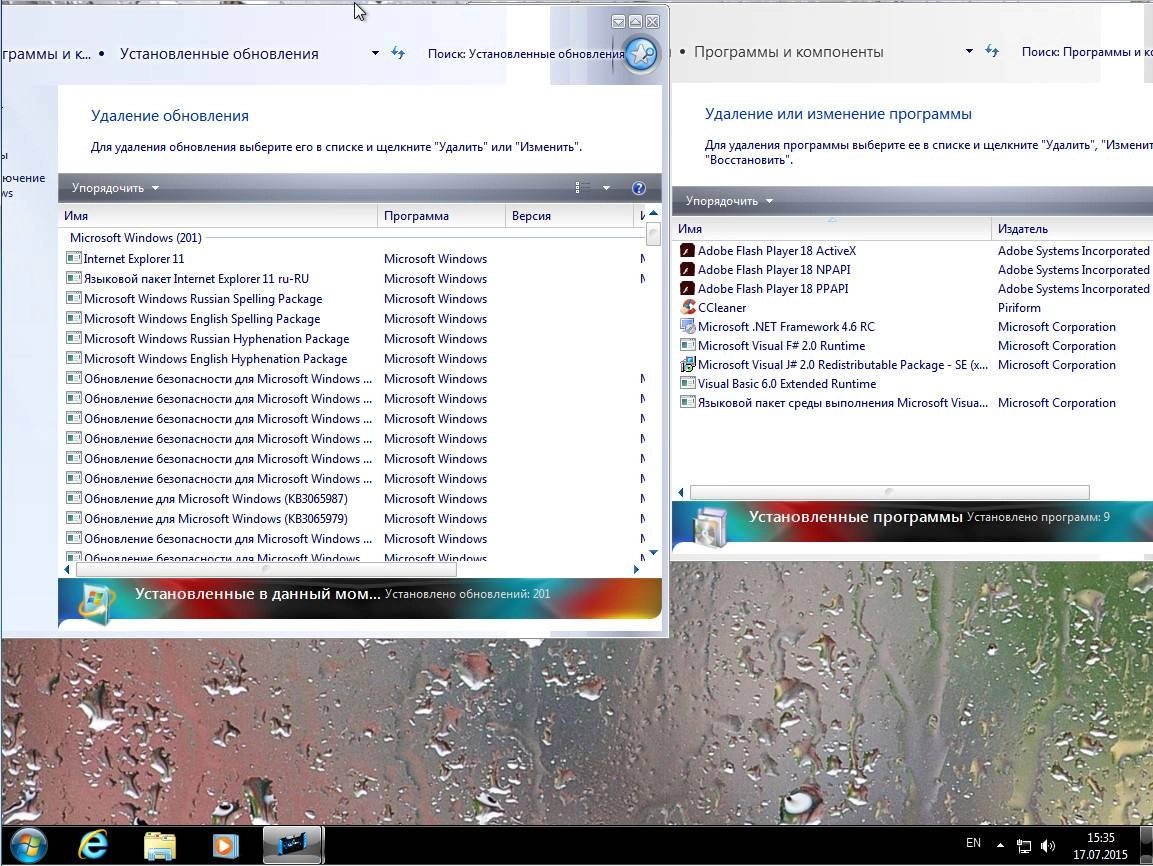The height and width of the screenshot is (866, 1153).
Task: Select Piriform publisher cell
Action: click(x=1019, y=308)
